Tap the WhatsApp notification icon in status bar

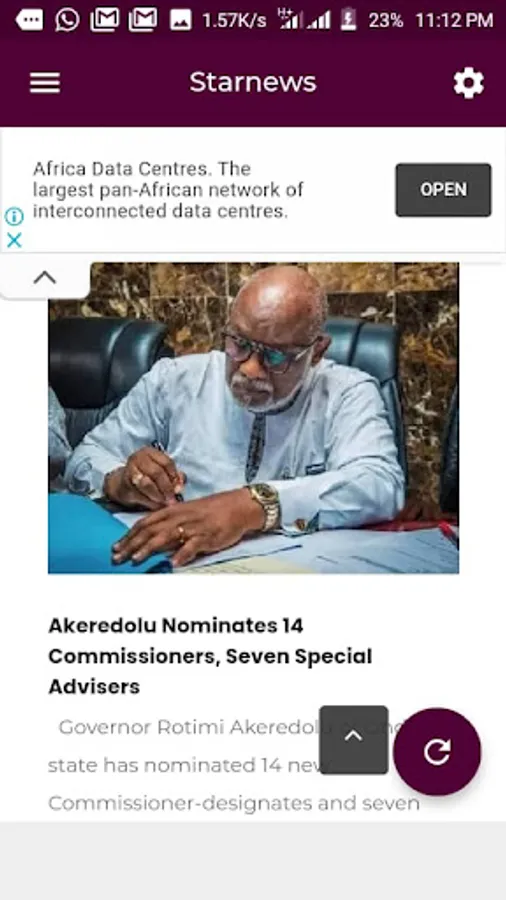pos(67,20)
